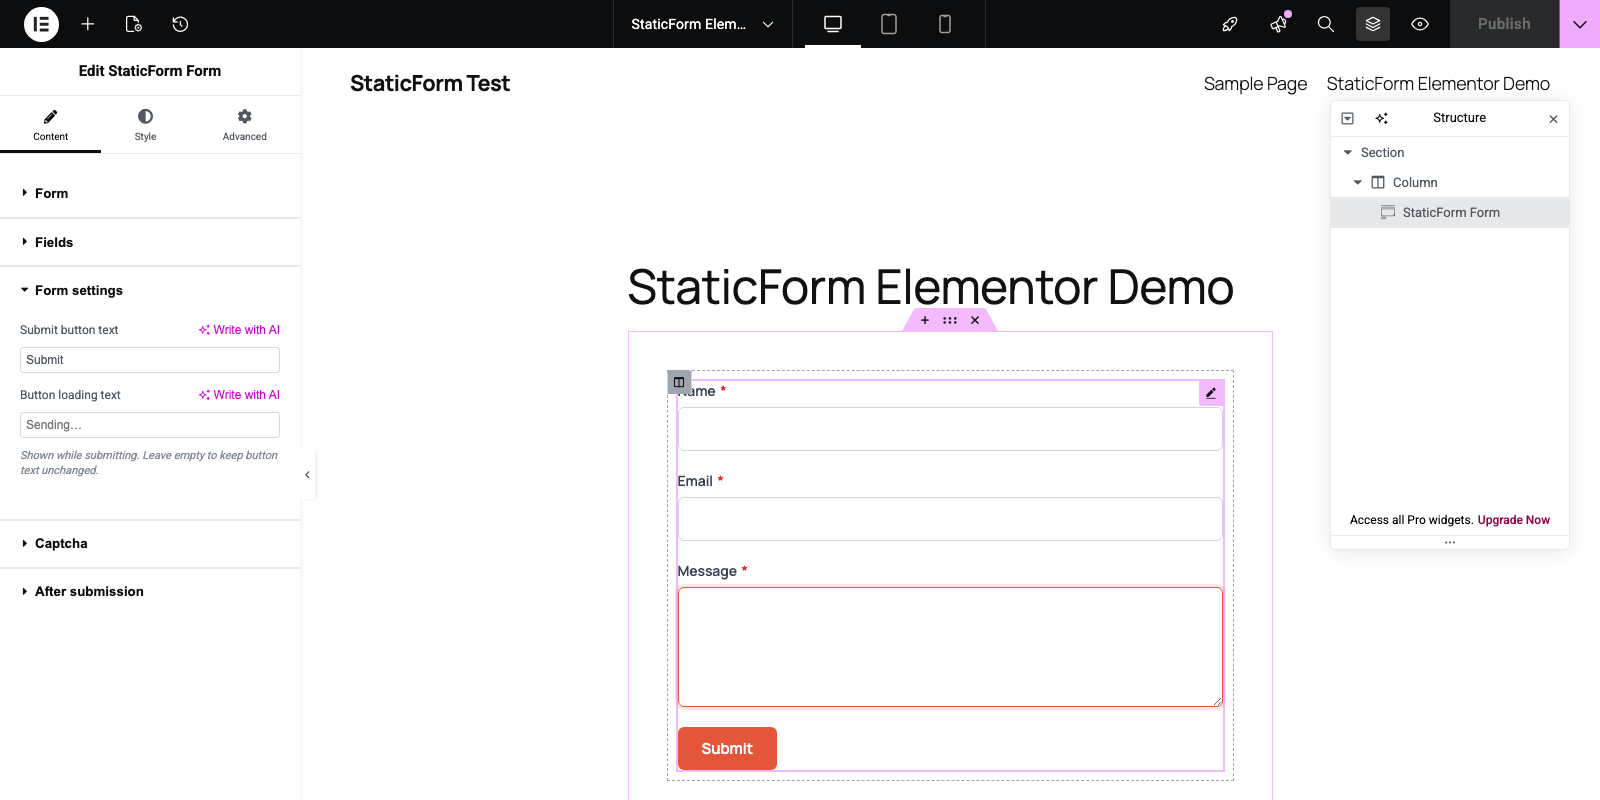Preview changes with the eye icon
Viewport: 1600px width, 800px height.
click(1420, 24)
